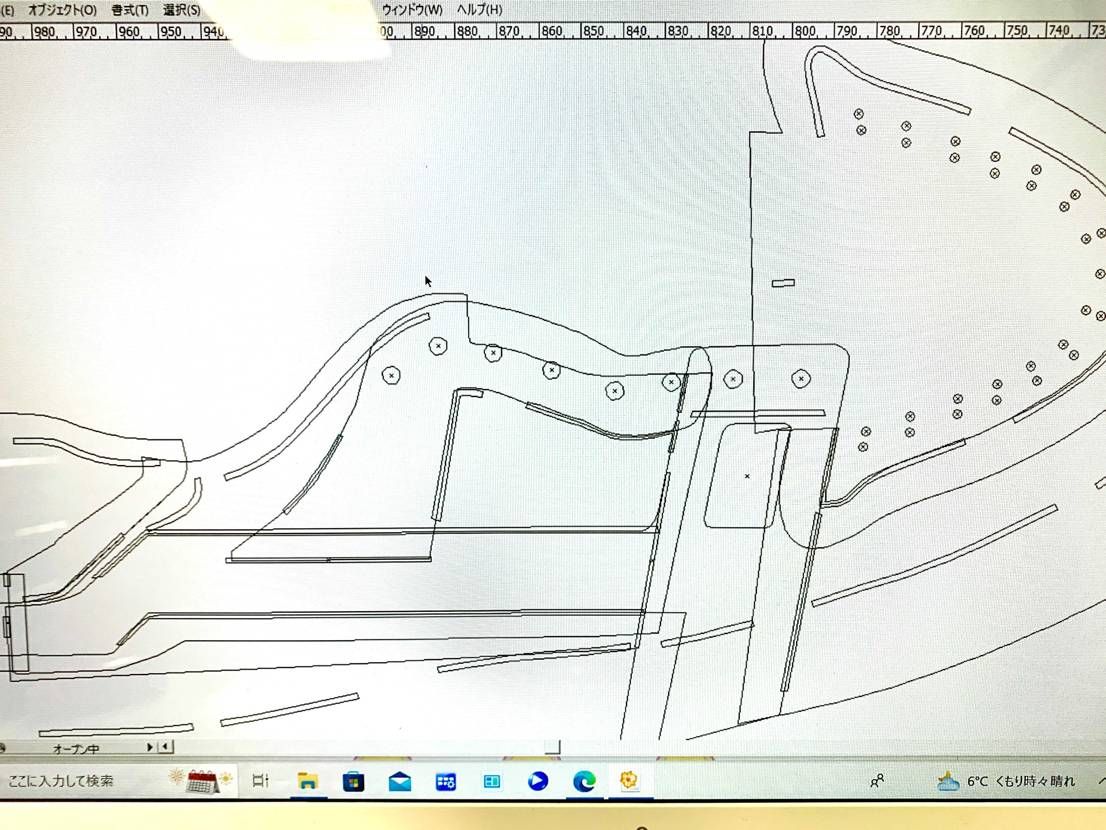The height and width of the screenshot is (830, 1106).
Task: Open the オブジェクト(O) menu
Action: (62, 10)
